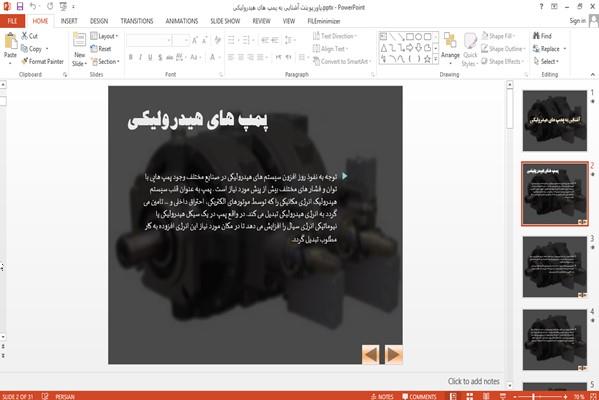The image size is (599, 400).
Task: Undo the last action
Action: [33, 6]
